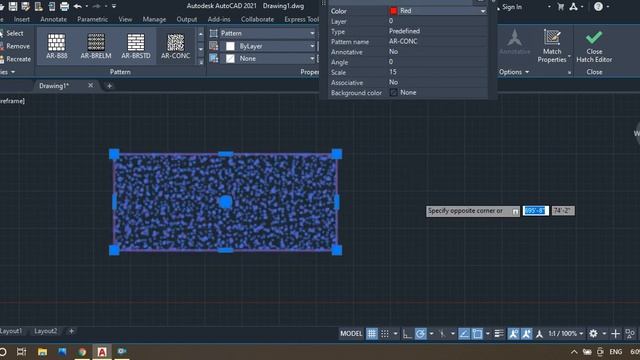Switch to the Layout2 tab

tap(45, 331)
